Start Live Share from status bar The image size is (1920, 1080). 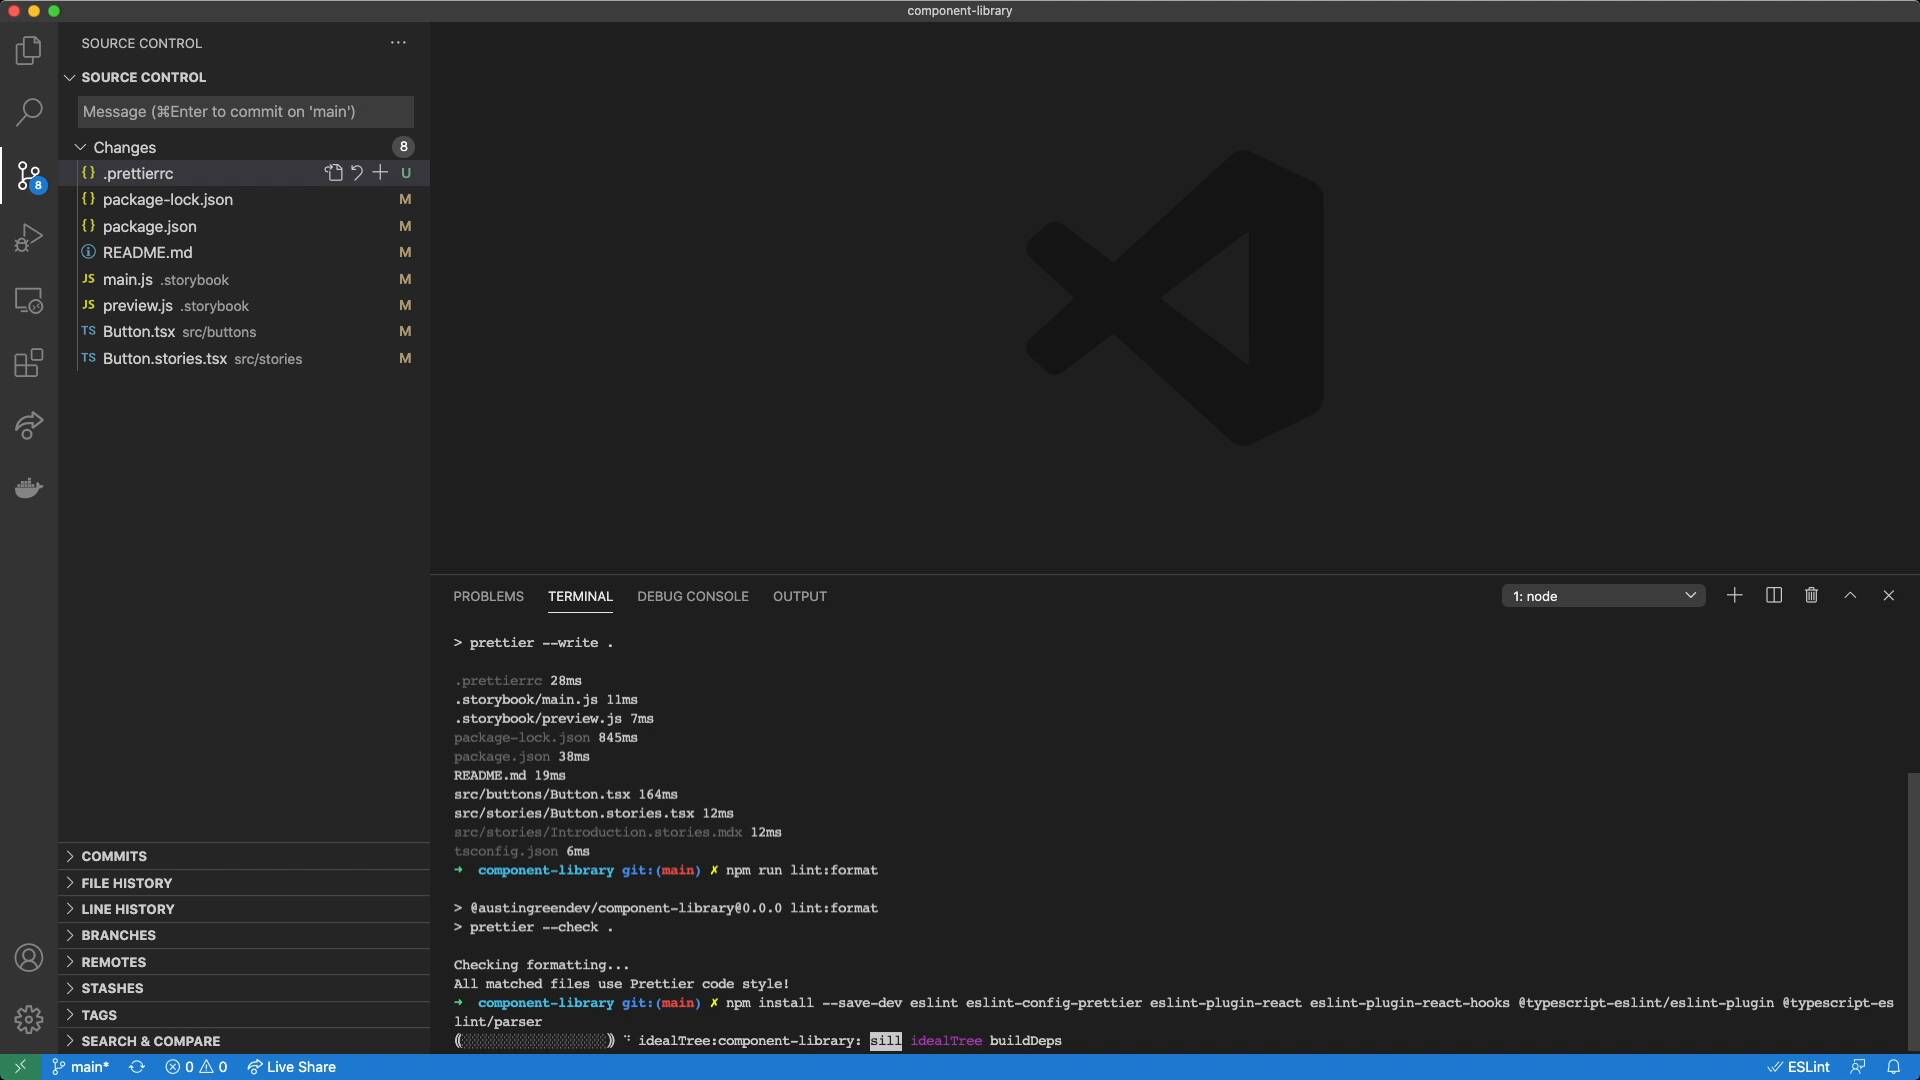291,1067
